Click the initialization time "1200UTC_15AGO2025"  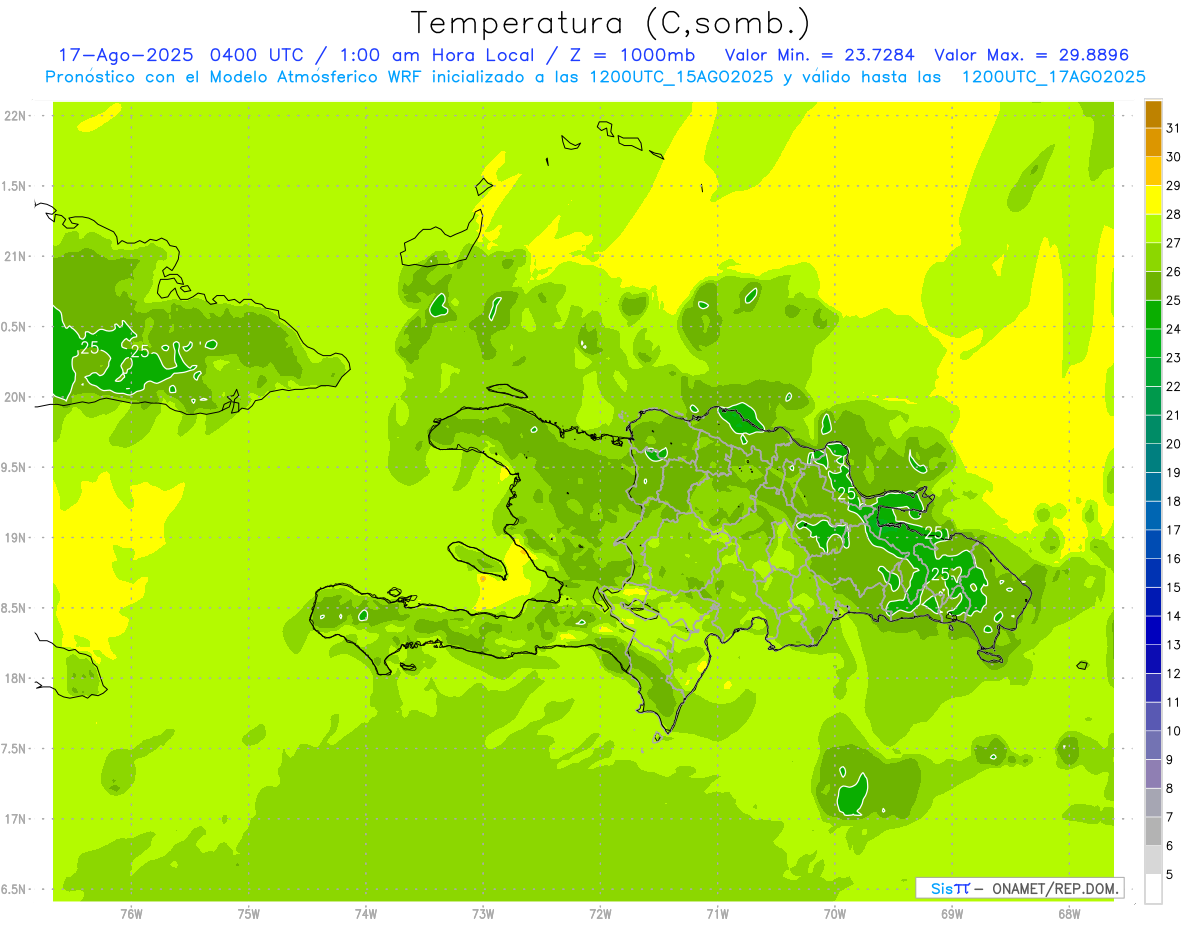coord(680,77)
